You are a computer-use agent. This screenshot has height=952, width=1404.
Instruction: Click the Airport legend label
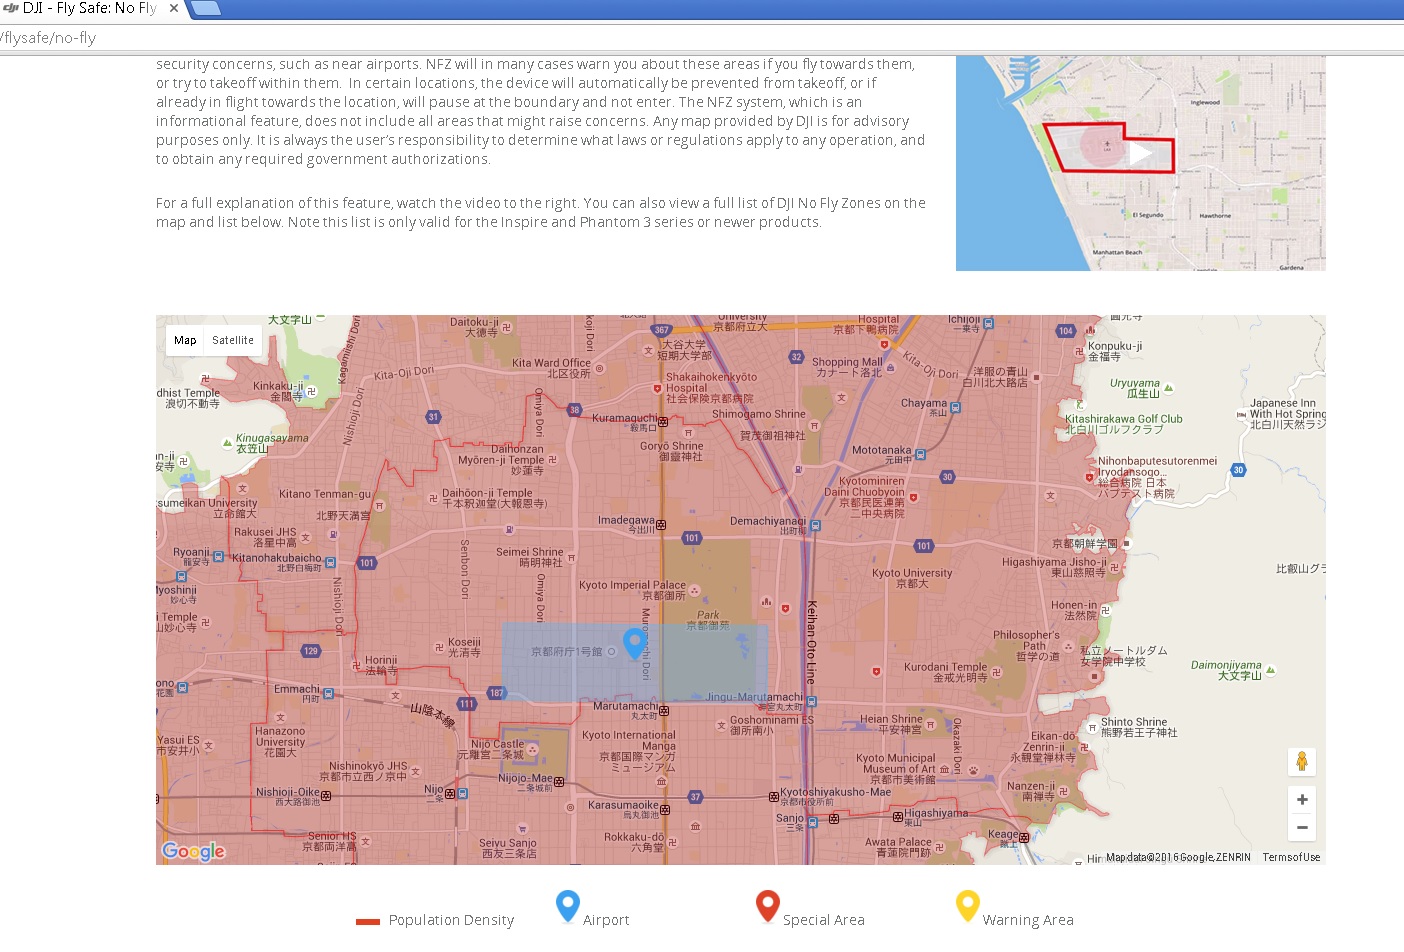pos(606,920)
